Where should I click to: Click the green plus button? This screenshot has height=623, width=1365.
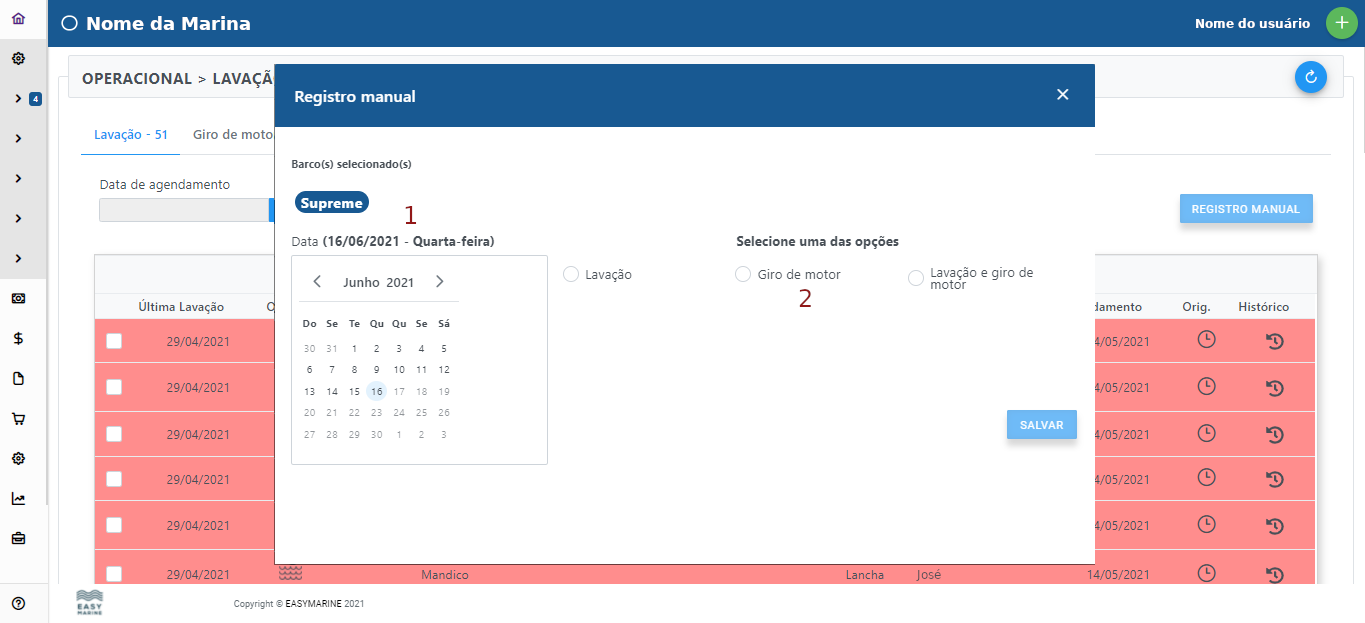click(1341, 23)
